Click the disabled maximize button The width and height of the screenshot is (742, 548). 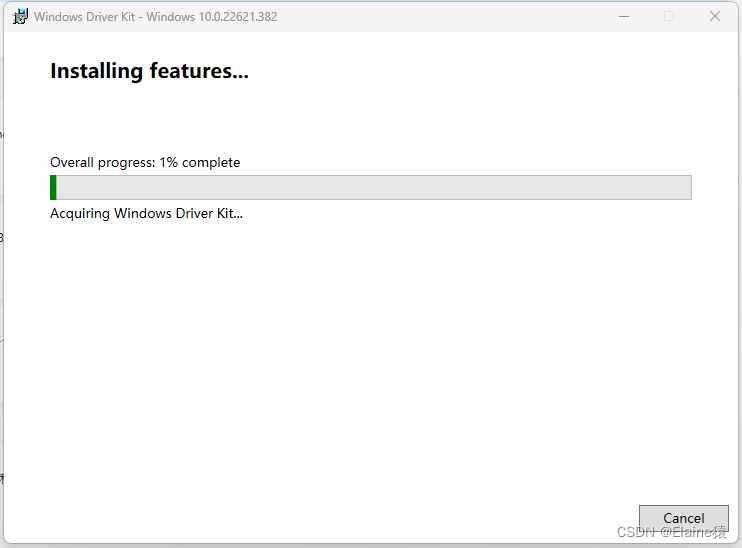point(669,17)
